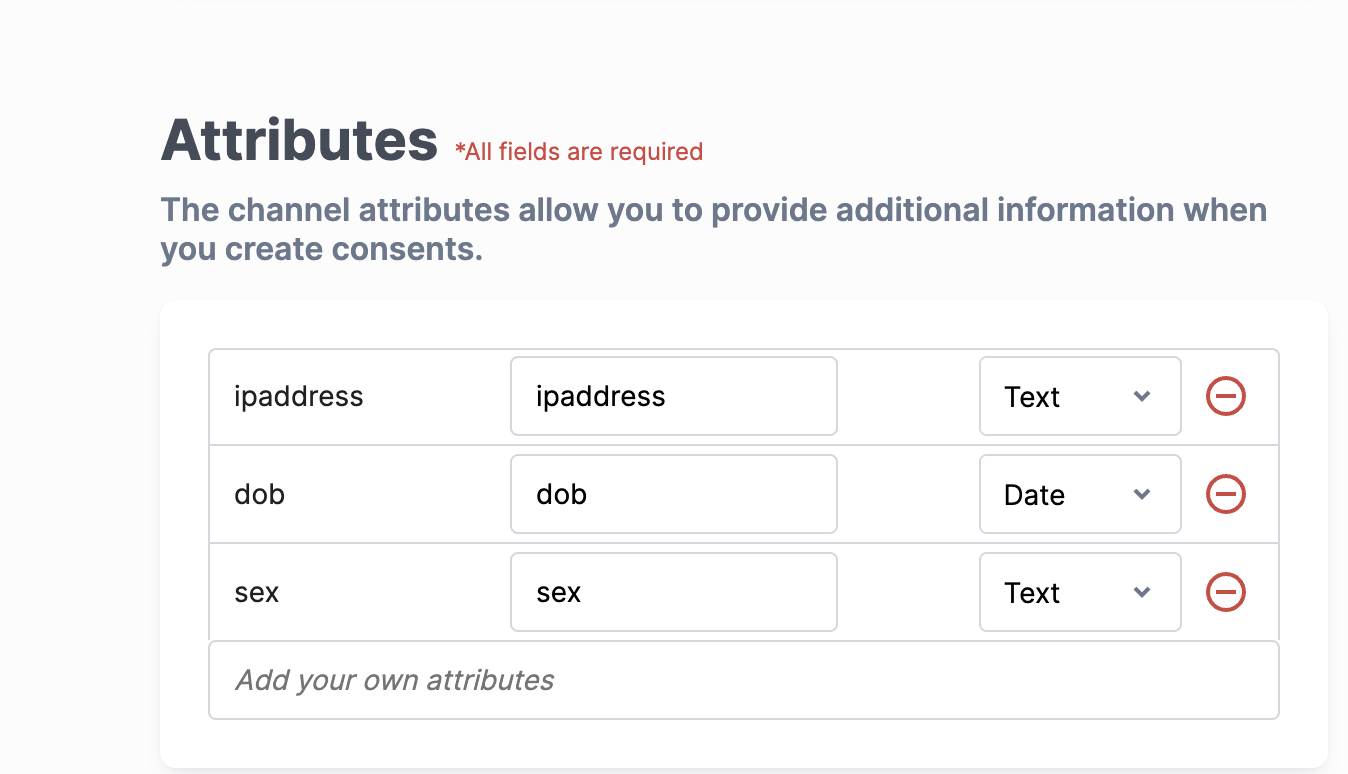
Task: Open the type dropdown for ipaddress
Action: click(1080, 396)
